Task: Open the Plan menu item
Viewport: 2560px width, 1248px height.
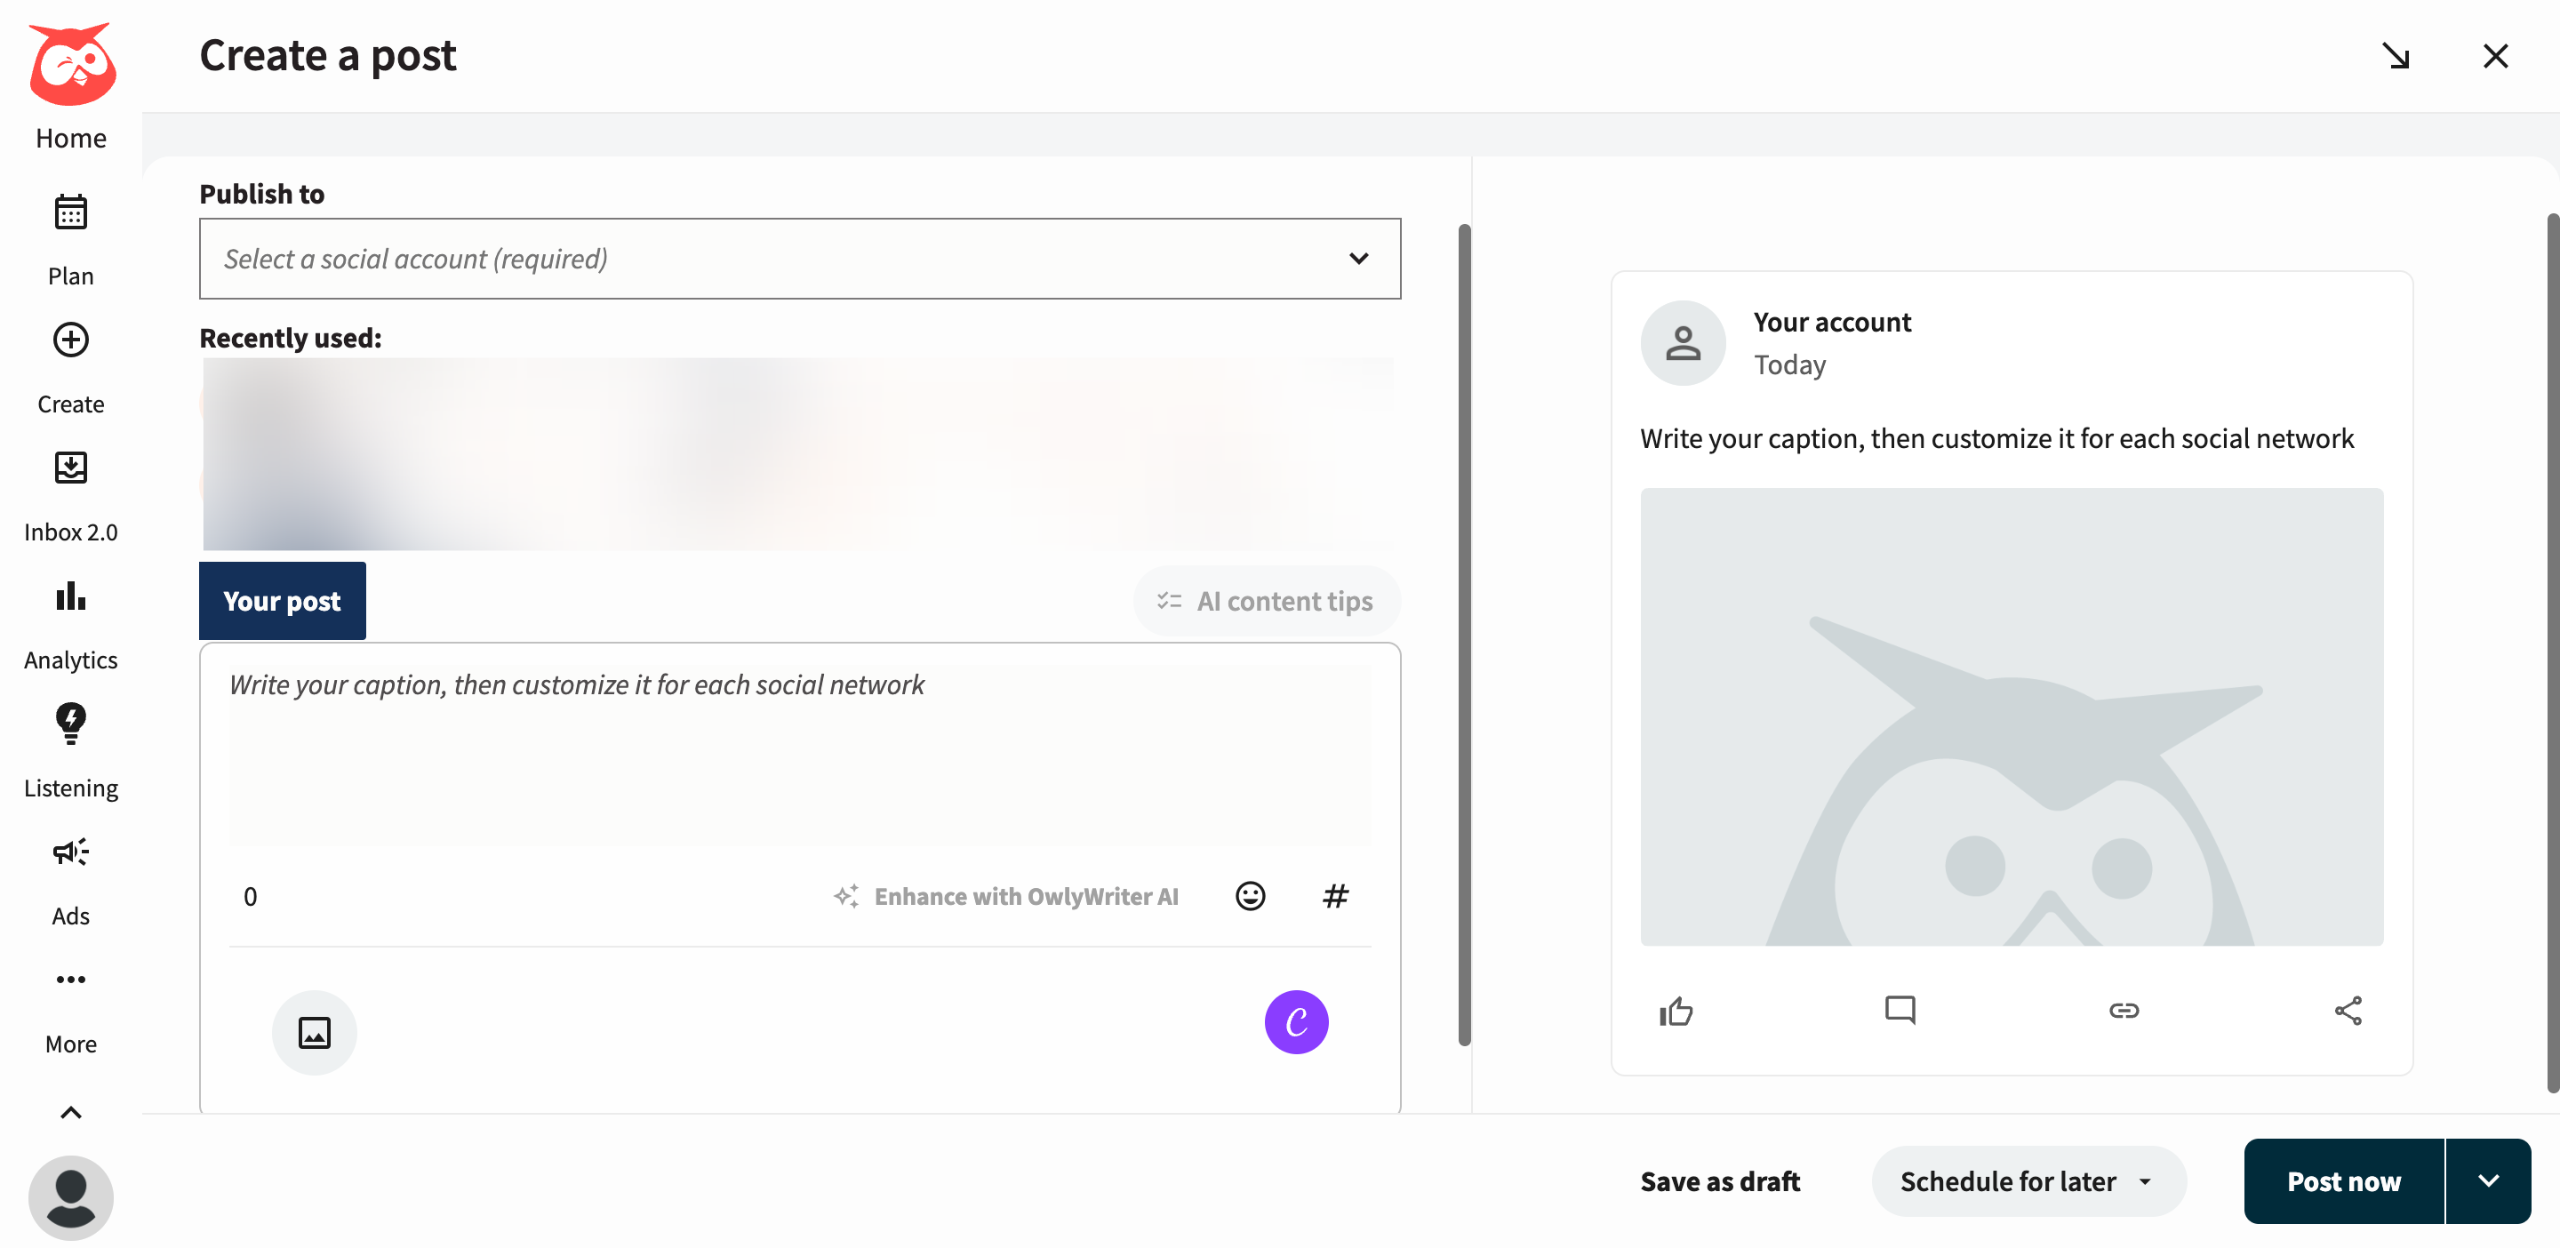Action: tap(70, 238)
